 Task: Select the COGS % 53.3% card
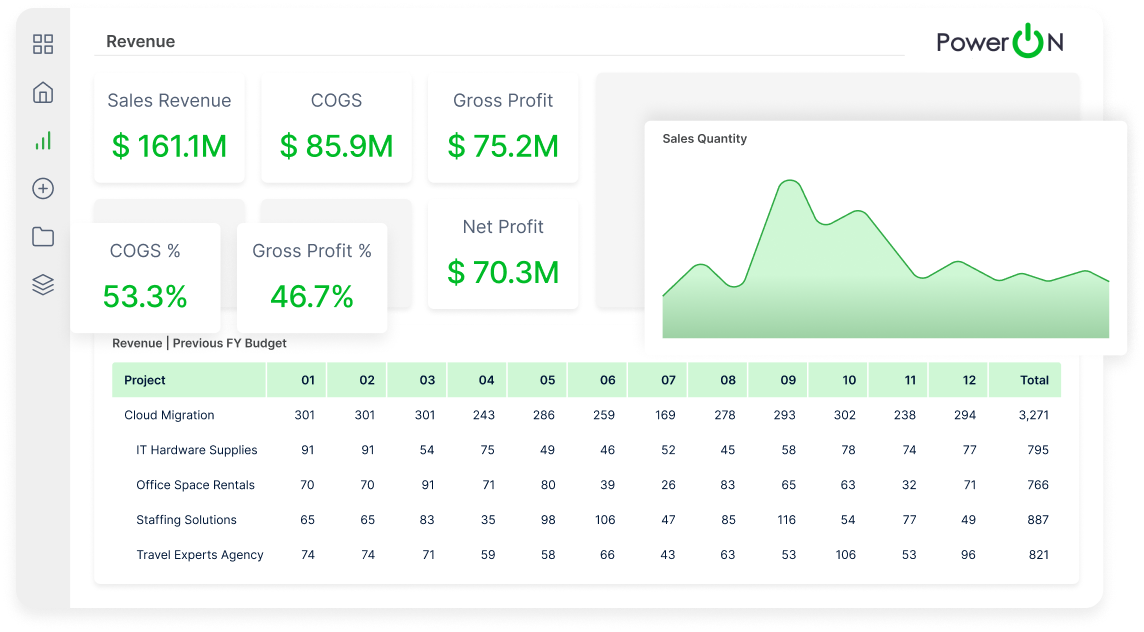(x=145, y=278)
